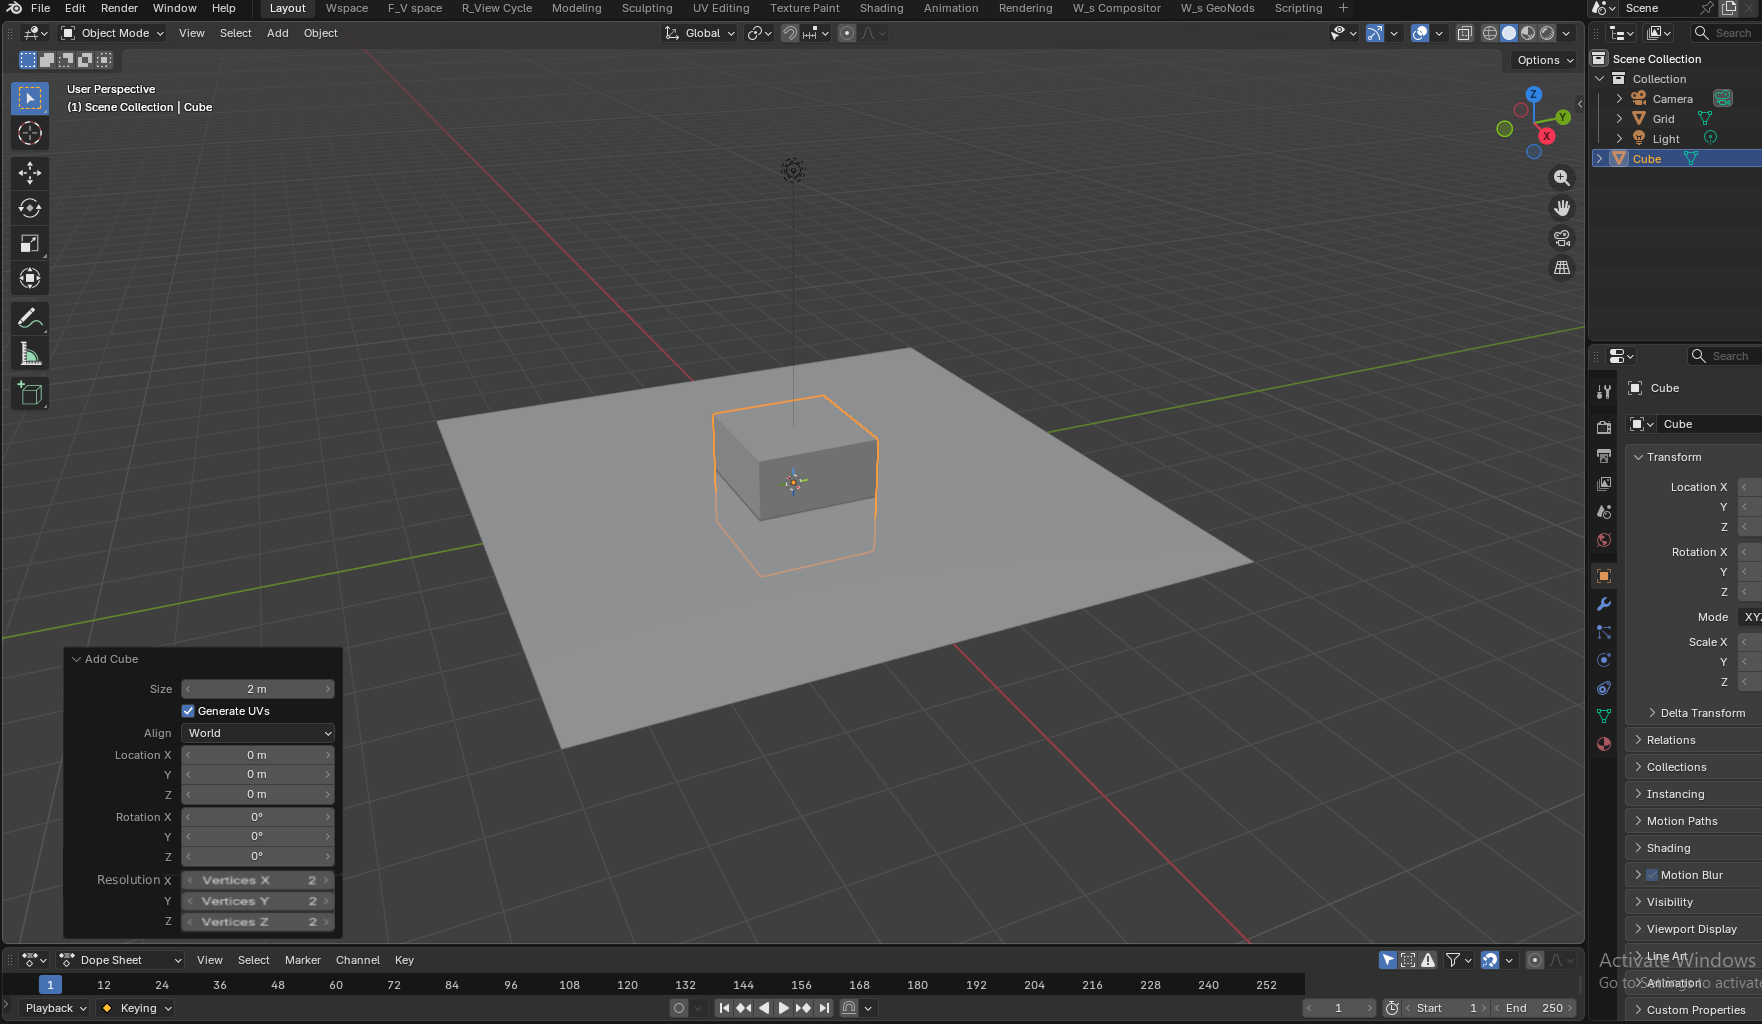Open the Playback popover button
The image size is (1762, 1024).
pyautogui.click(x=55, y=1008)
